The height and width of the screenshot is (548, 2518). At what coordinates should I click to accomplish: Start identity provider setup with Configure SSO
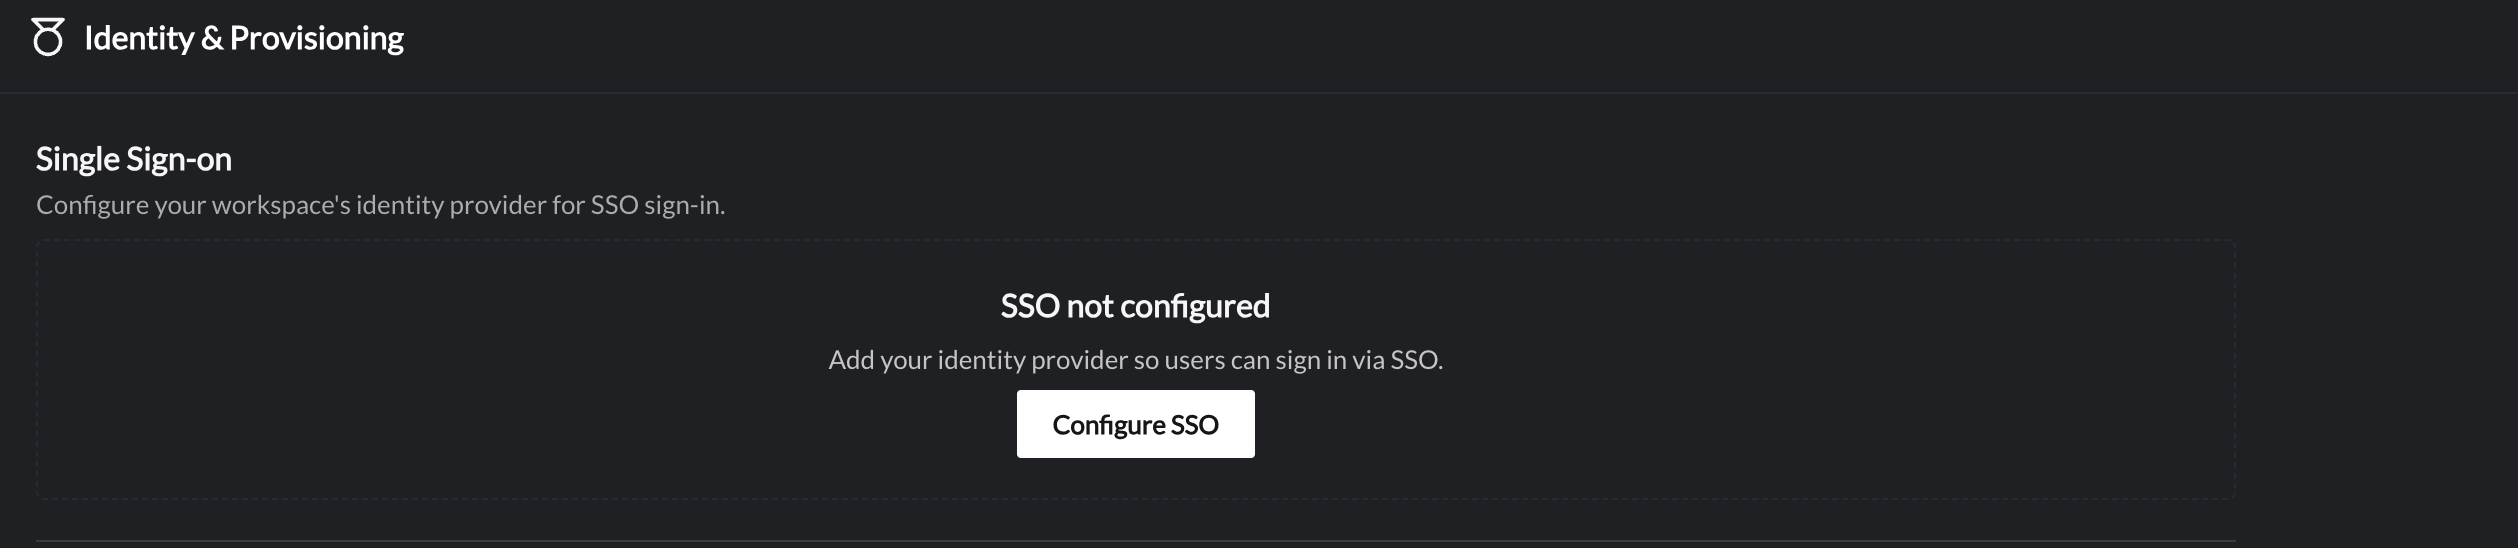point(1135,424)
